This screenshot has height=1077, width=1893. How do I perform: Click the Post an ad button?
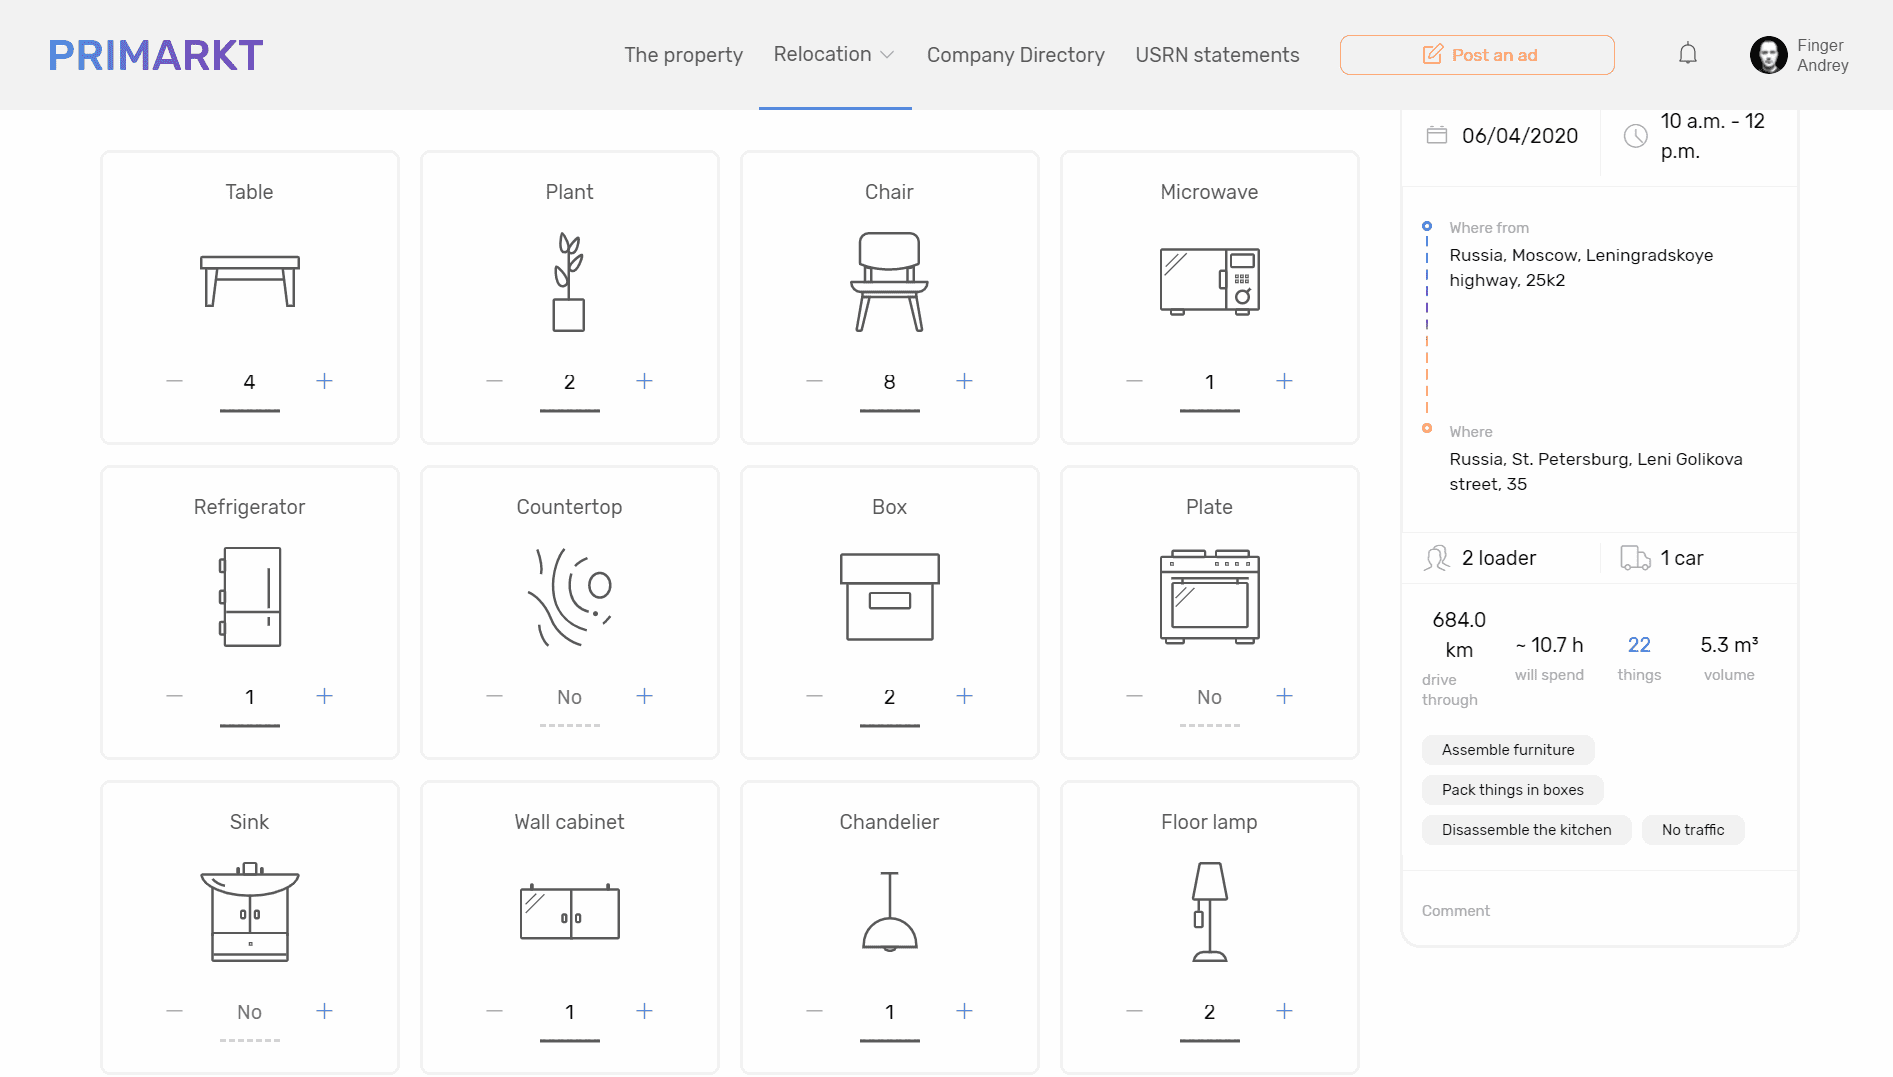click(x=1477, y=55)
